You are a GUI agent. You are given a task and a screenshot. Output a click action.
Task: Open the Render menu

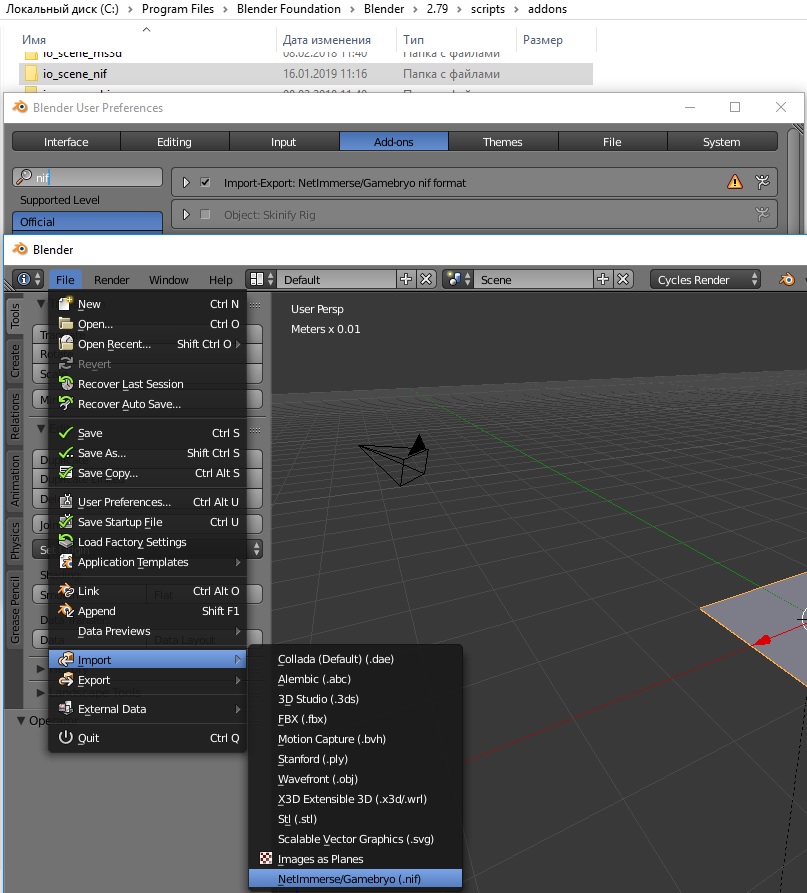[x=112, y=280]
